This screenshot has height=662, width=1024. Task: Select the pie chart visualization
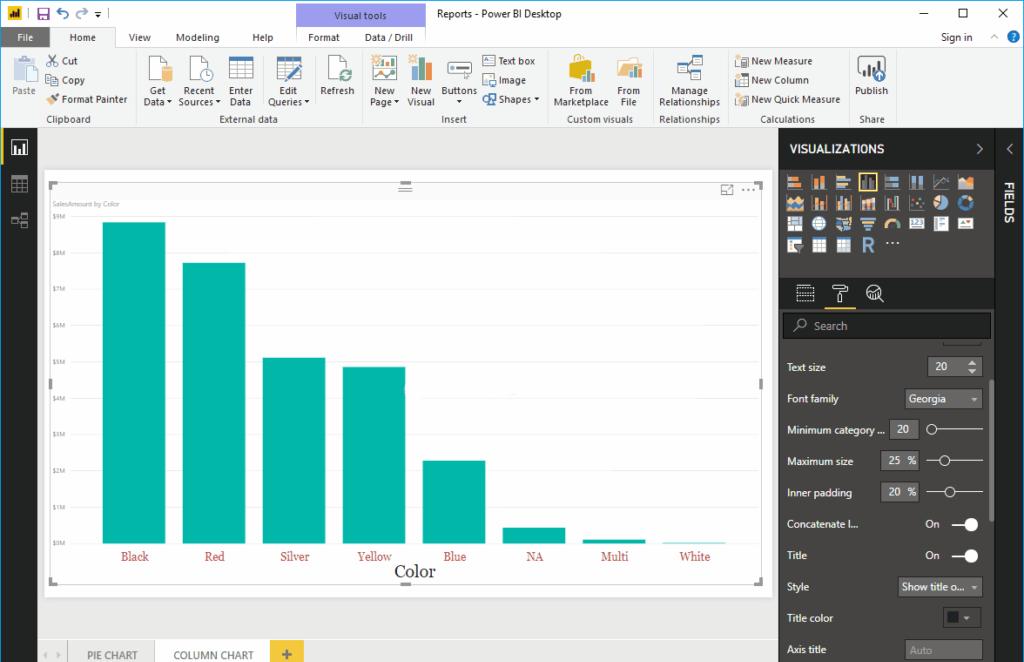941,203
